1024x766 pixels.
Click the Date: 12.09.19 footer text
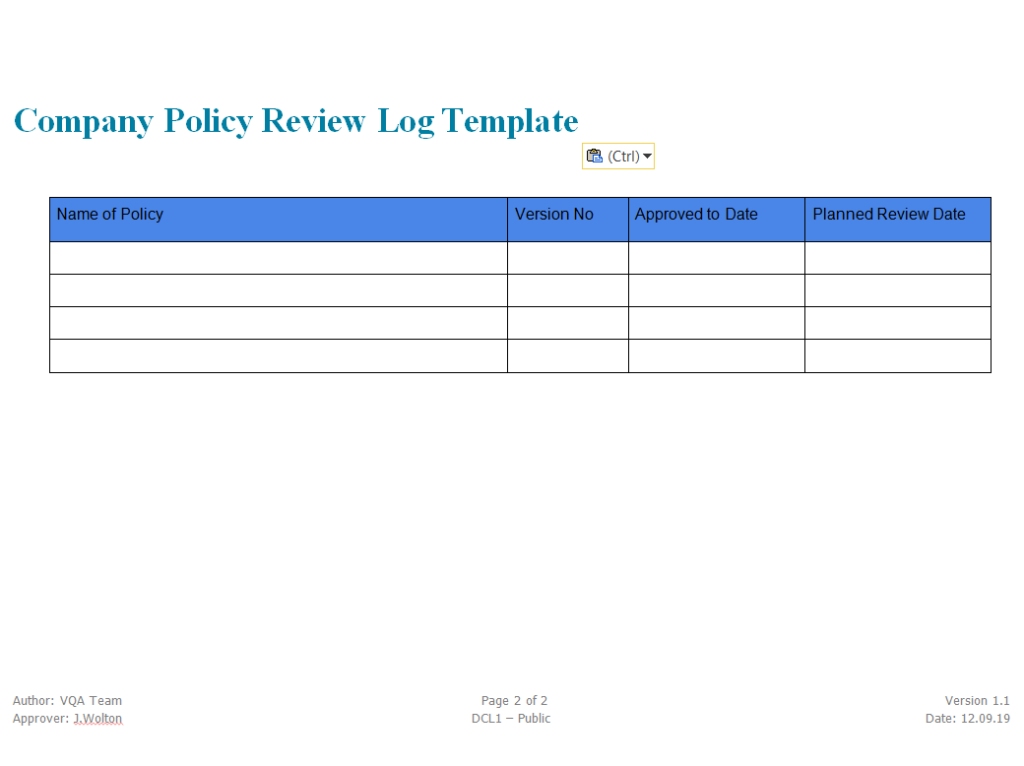click(x=967, y=719)
